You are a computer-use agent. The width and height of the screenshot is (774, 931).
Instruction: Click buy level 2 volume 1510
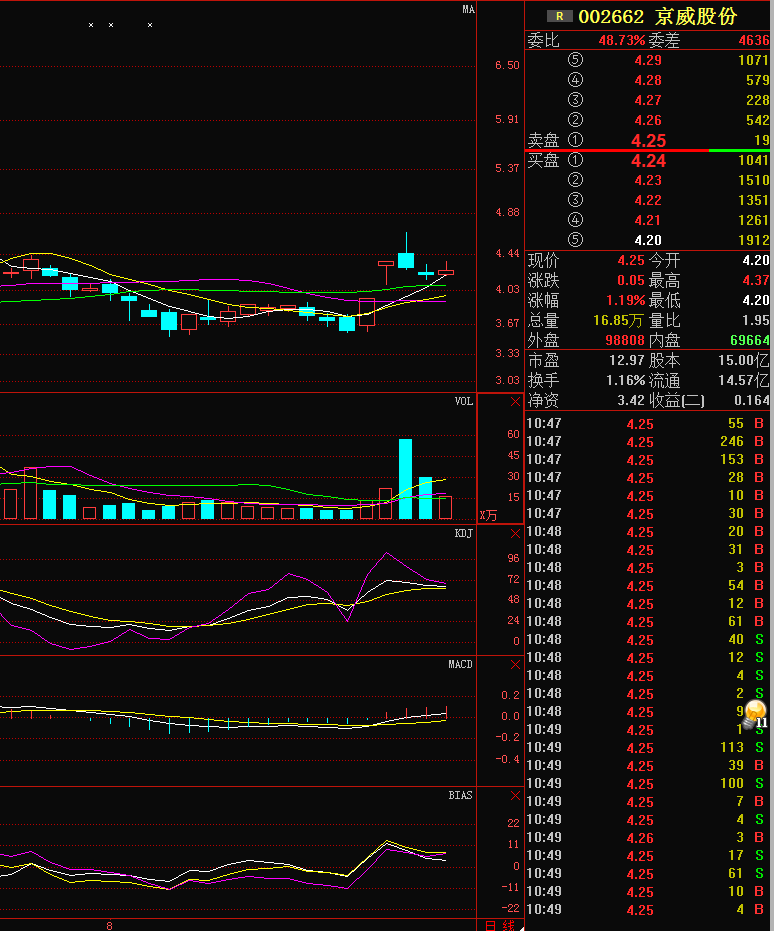(x=754, y=180)
